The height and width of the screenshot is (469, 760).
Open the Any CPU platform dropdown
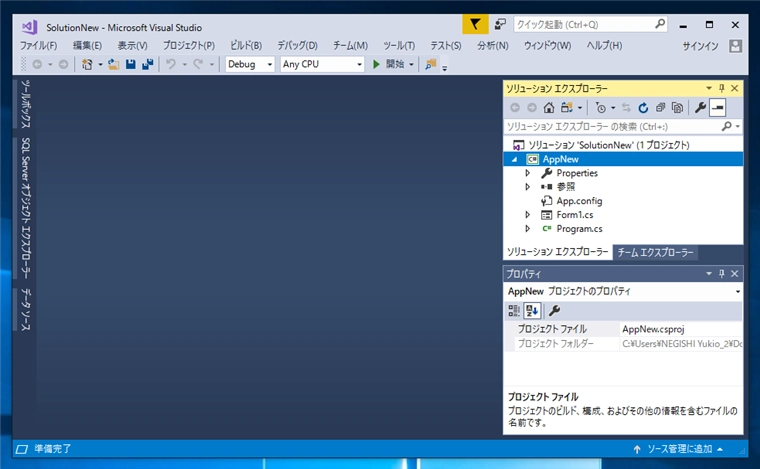pyautogui.click(x=359, y=64)
